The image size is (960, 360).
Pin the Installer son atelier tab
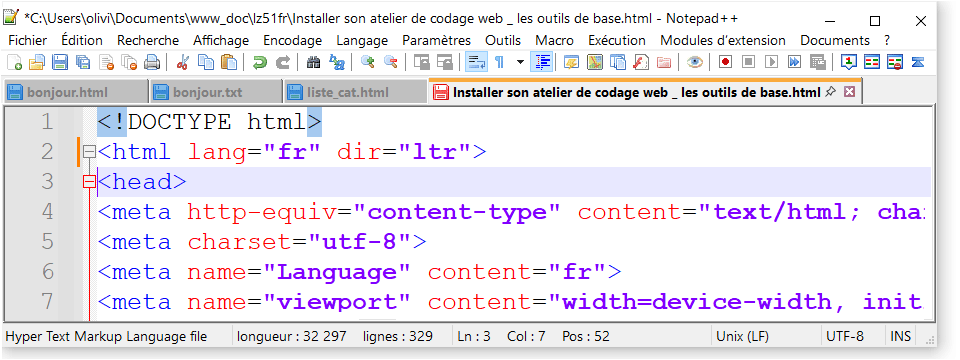tap(830, 92)
